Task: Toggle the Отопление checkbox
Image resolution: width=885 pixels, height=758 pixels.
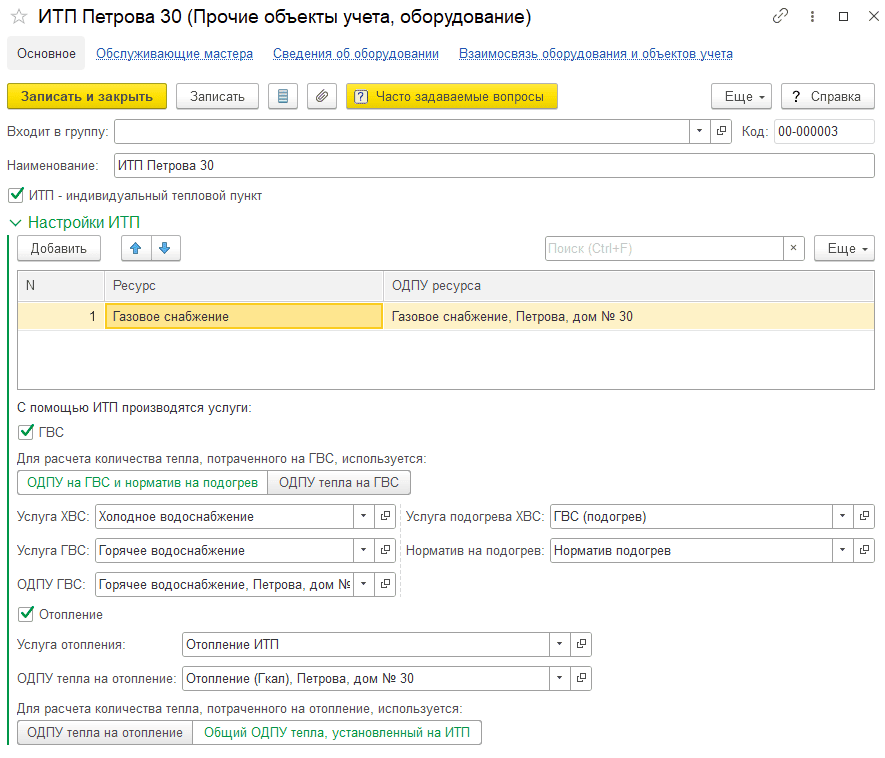Action: (x=26, y=614)
